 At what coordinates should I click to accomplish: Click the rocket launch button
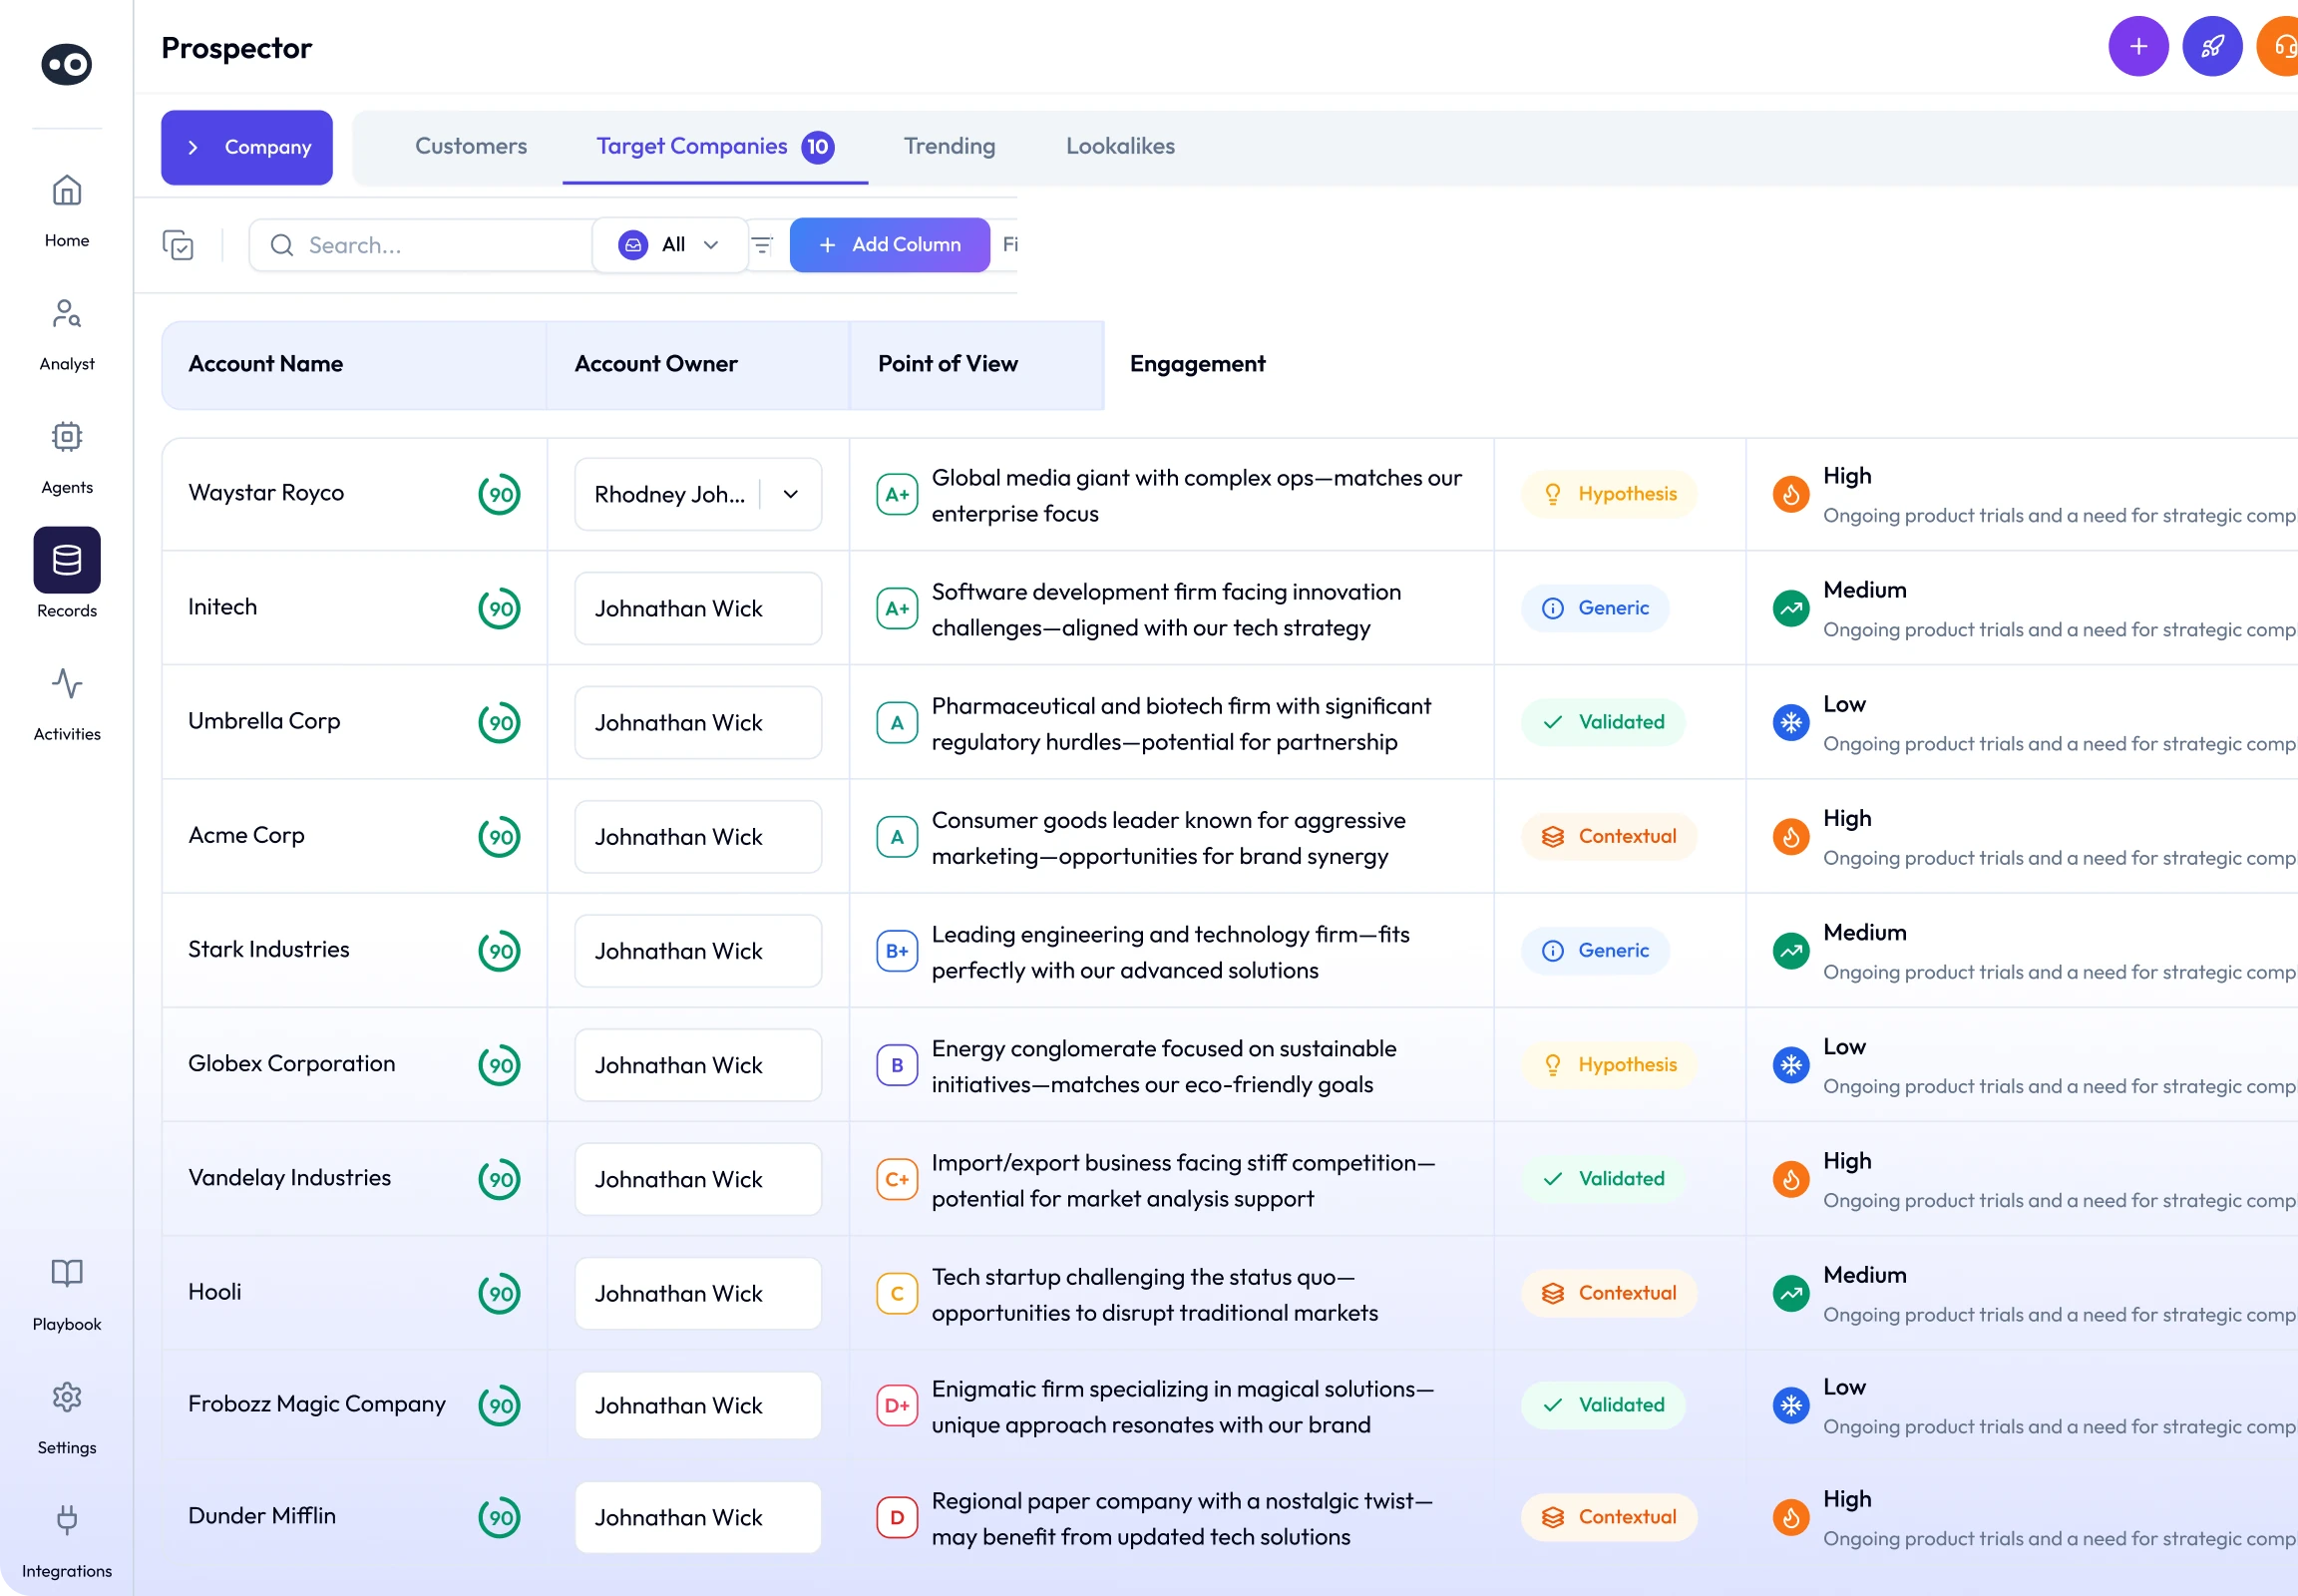coord(2212,46)
